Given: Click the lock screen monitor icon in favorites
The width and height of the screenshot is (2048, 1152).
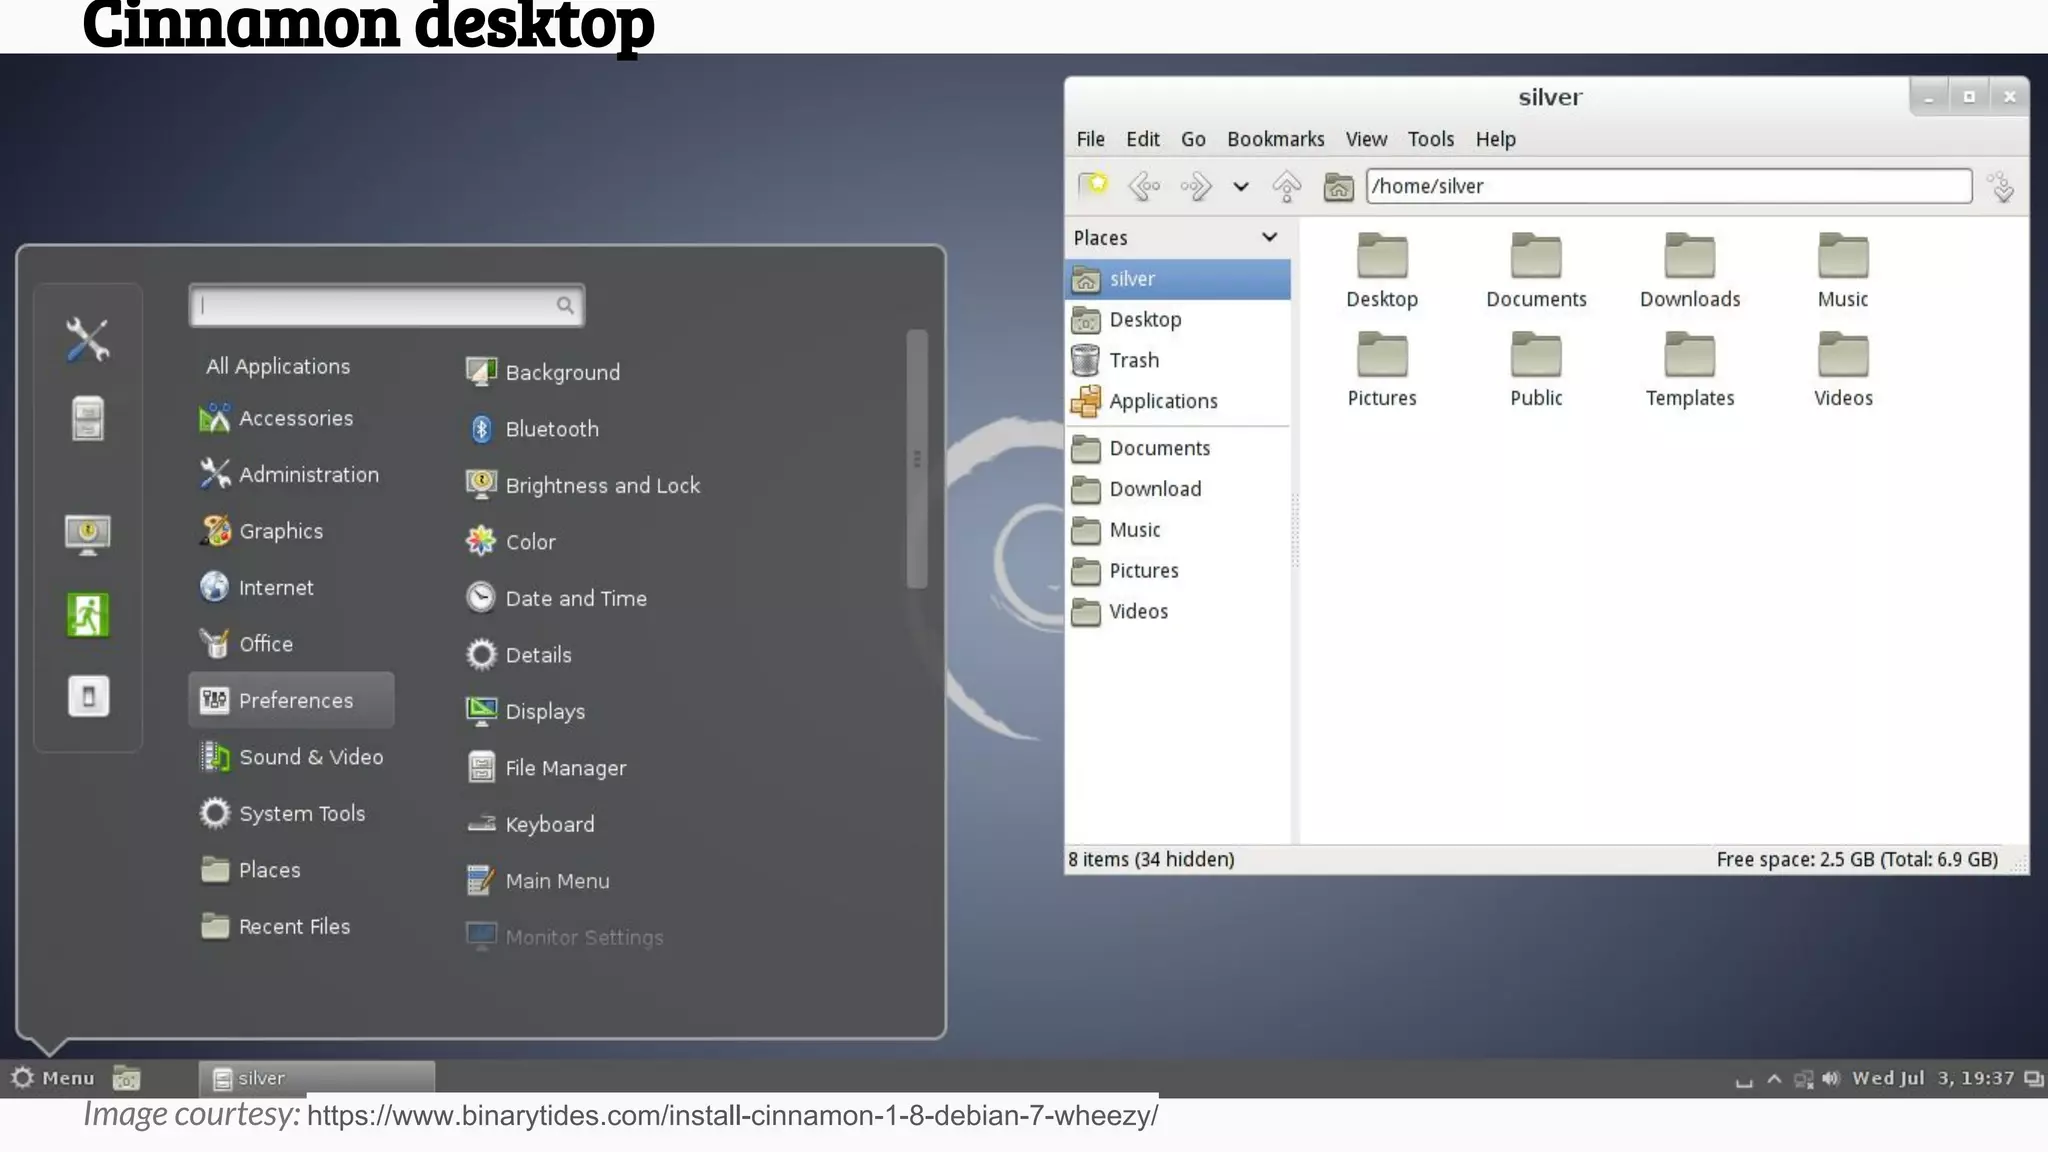Looking at the screenshot, I should tap(88, 535).
